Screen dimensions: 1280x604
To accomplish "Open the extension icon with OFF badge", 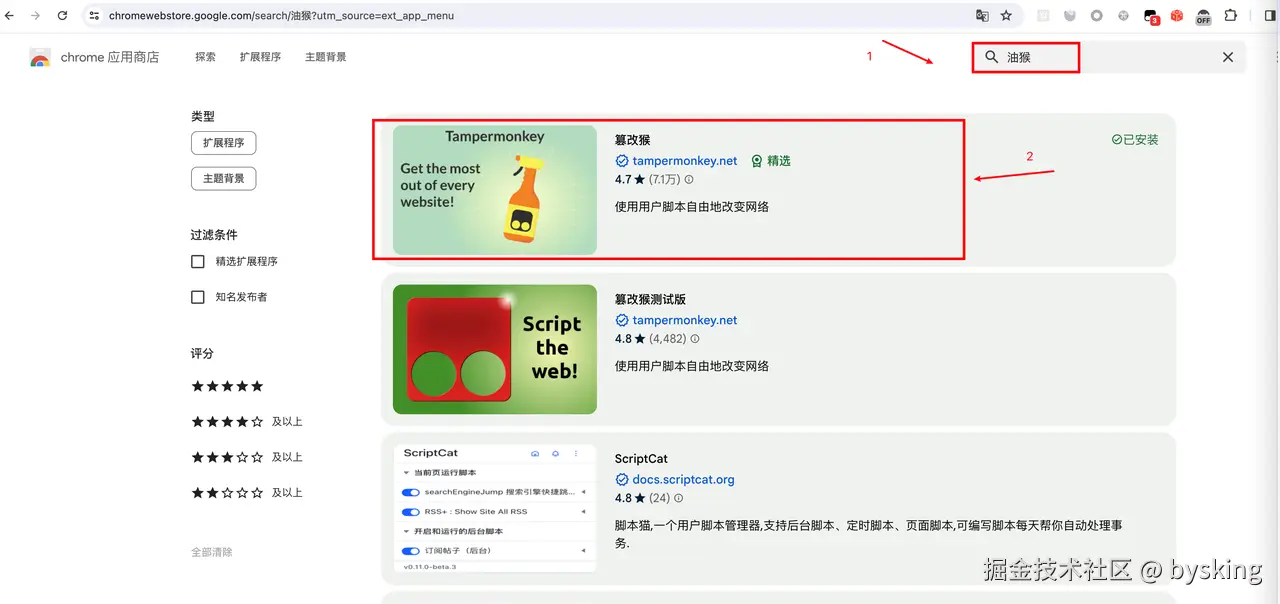I will point(1203,16).
